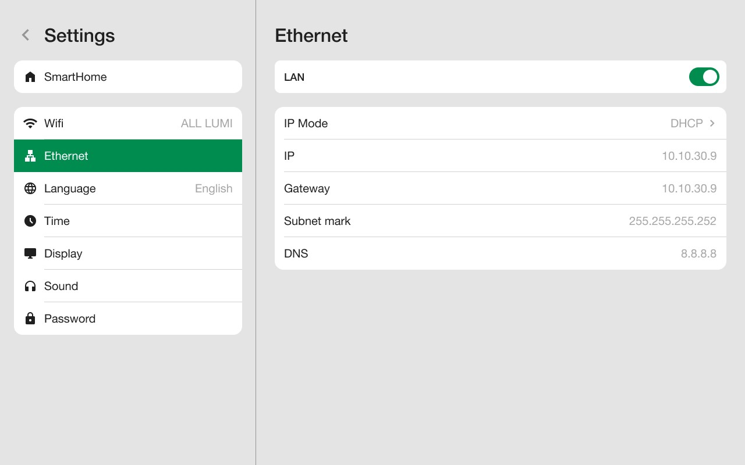745x465 pixels.
Task: Click the Wifi signal icon
Action: point(30,124)
